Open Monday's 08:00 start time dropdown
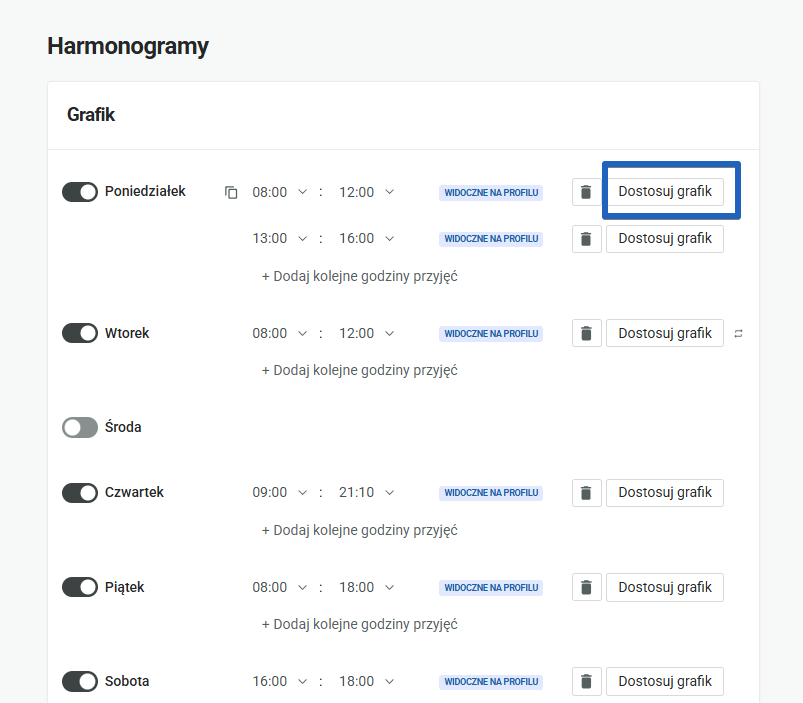Screen dimensions: 803x703 (279, 191)
